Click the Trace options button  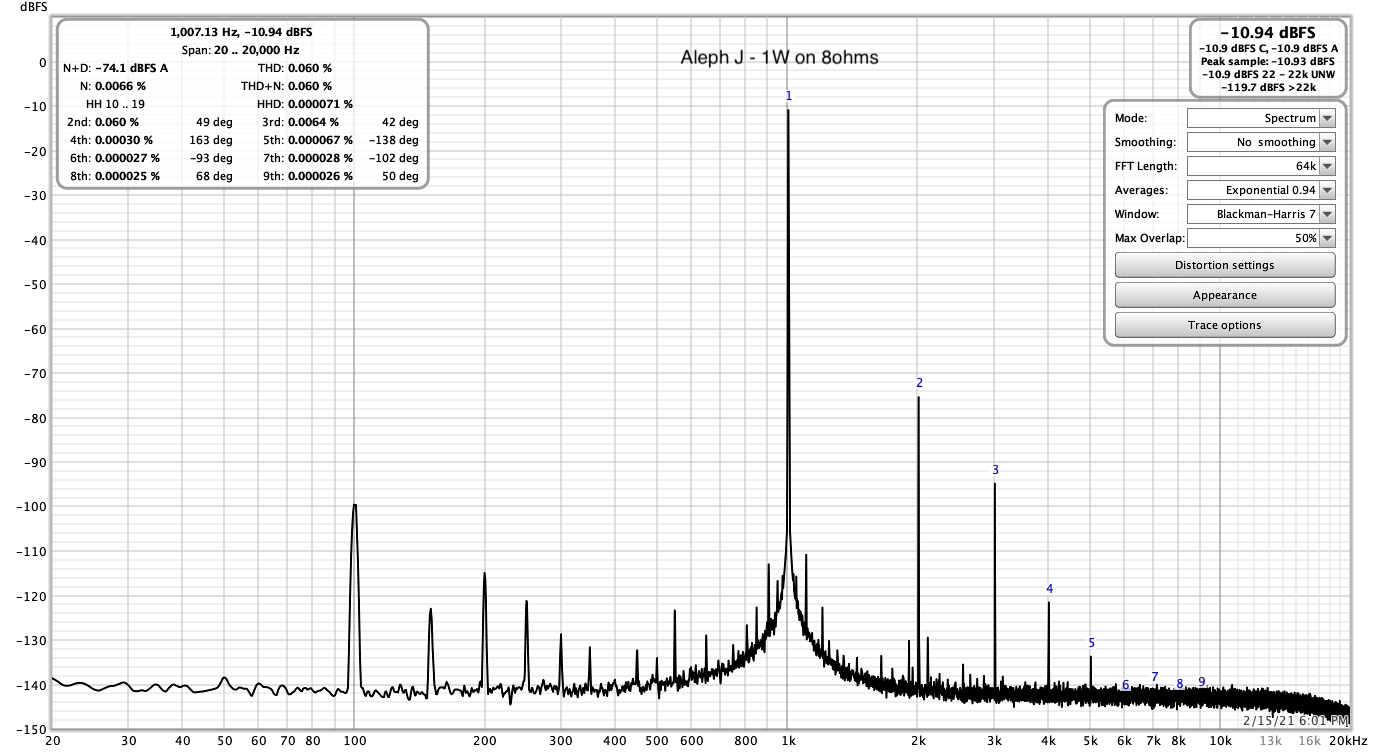pyautogui.click(x=1225, y=325)
